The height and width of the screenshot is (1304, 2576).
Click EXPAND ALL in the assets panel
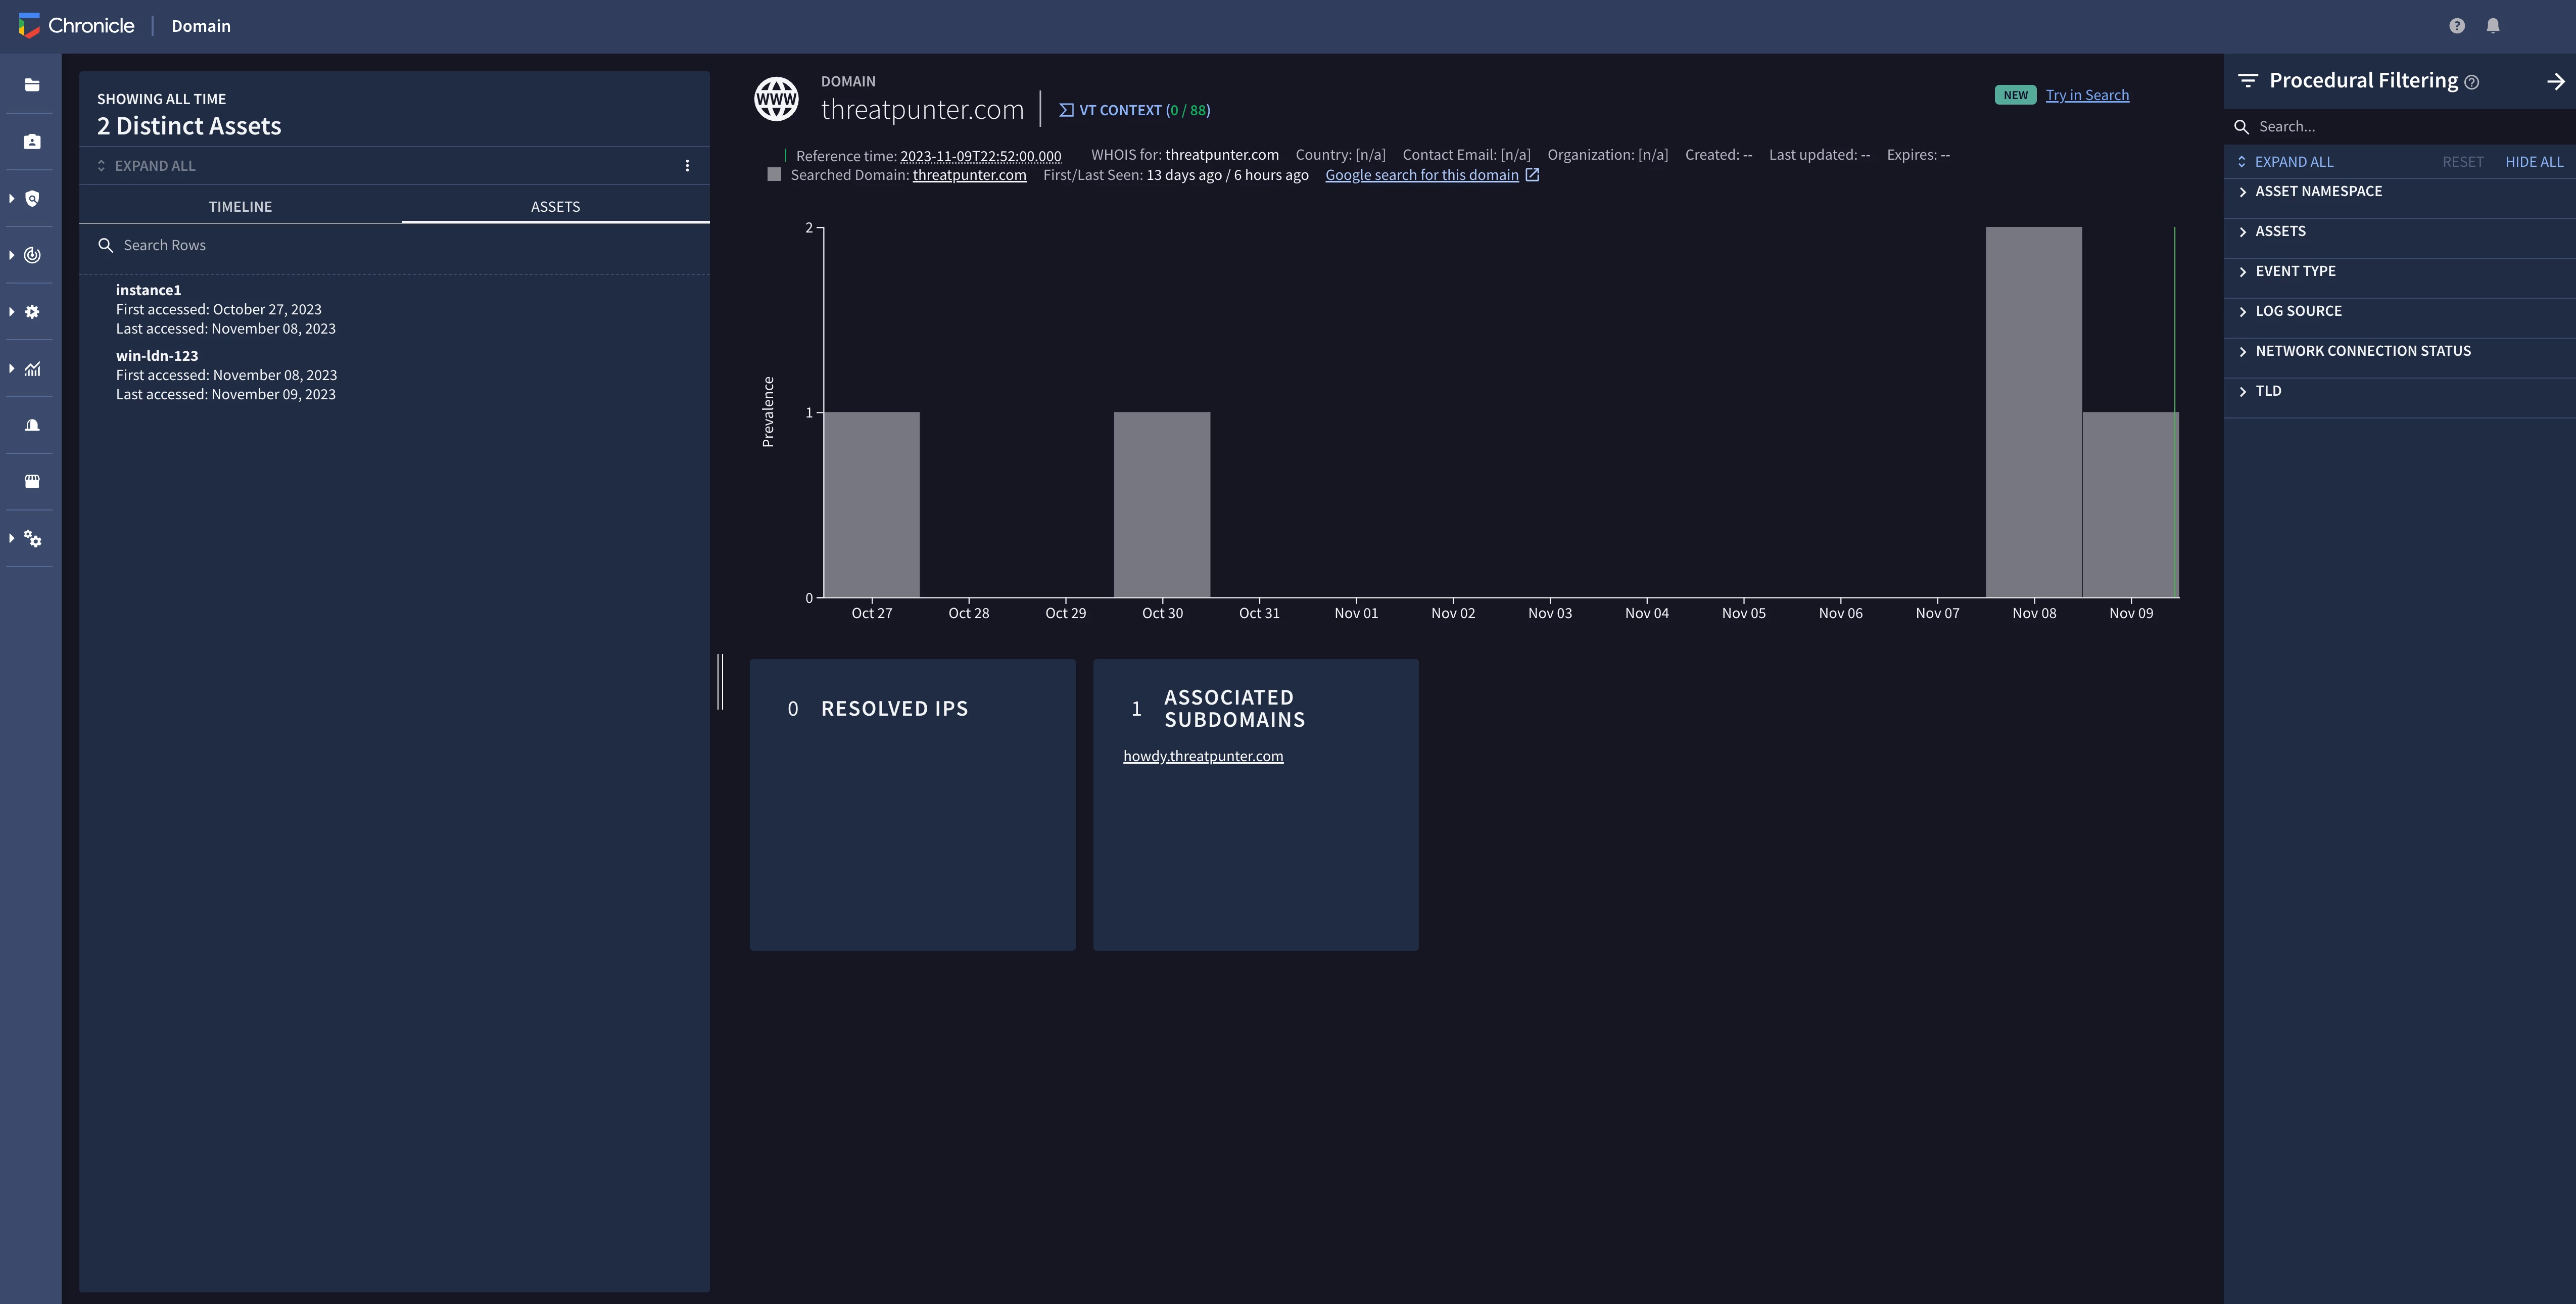[x=146, y=166]
